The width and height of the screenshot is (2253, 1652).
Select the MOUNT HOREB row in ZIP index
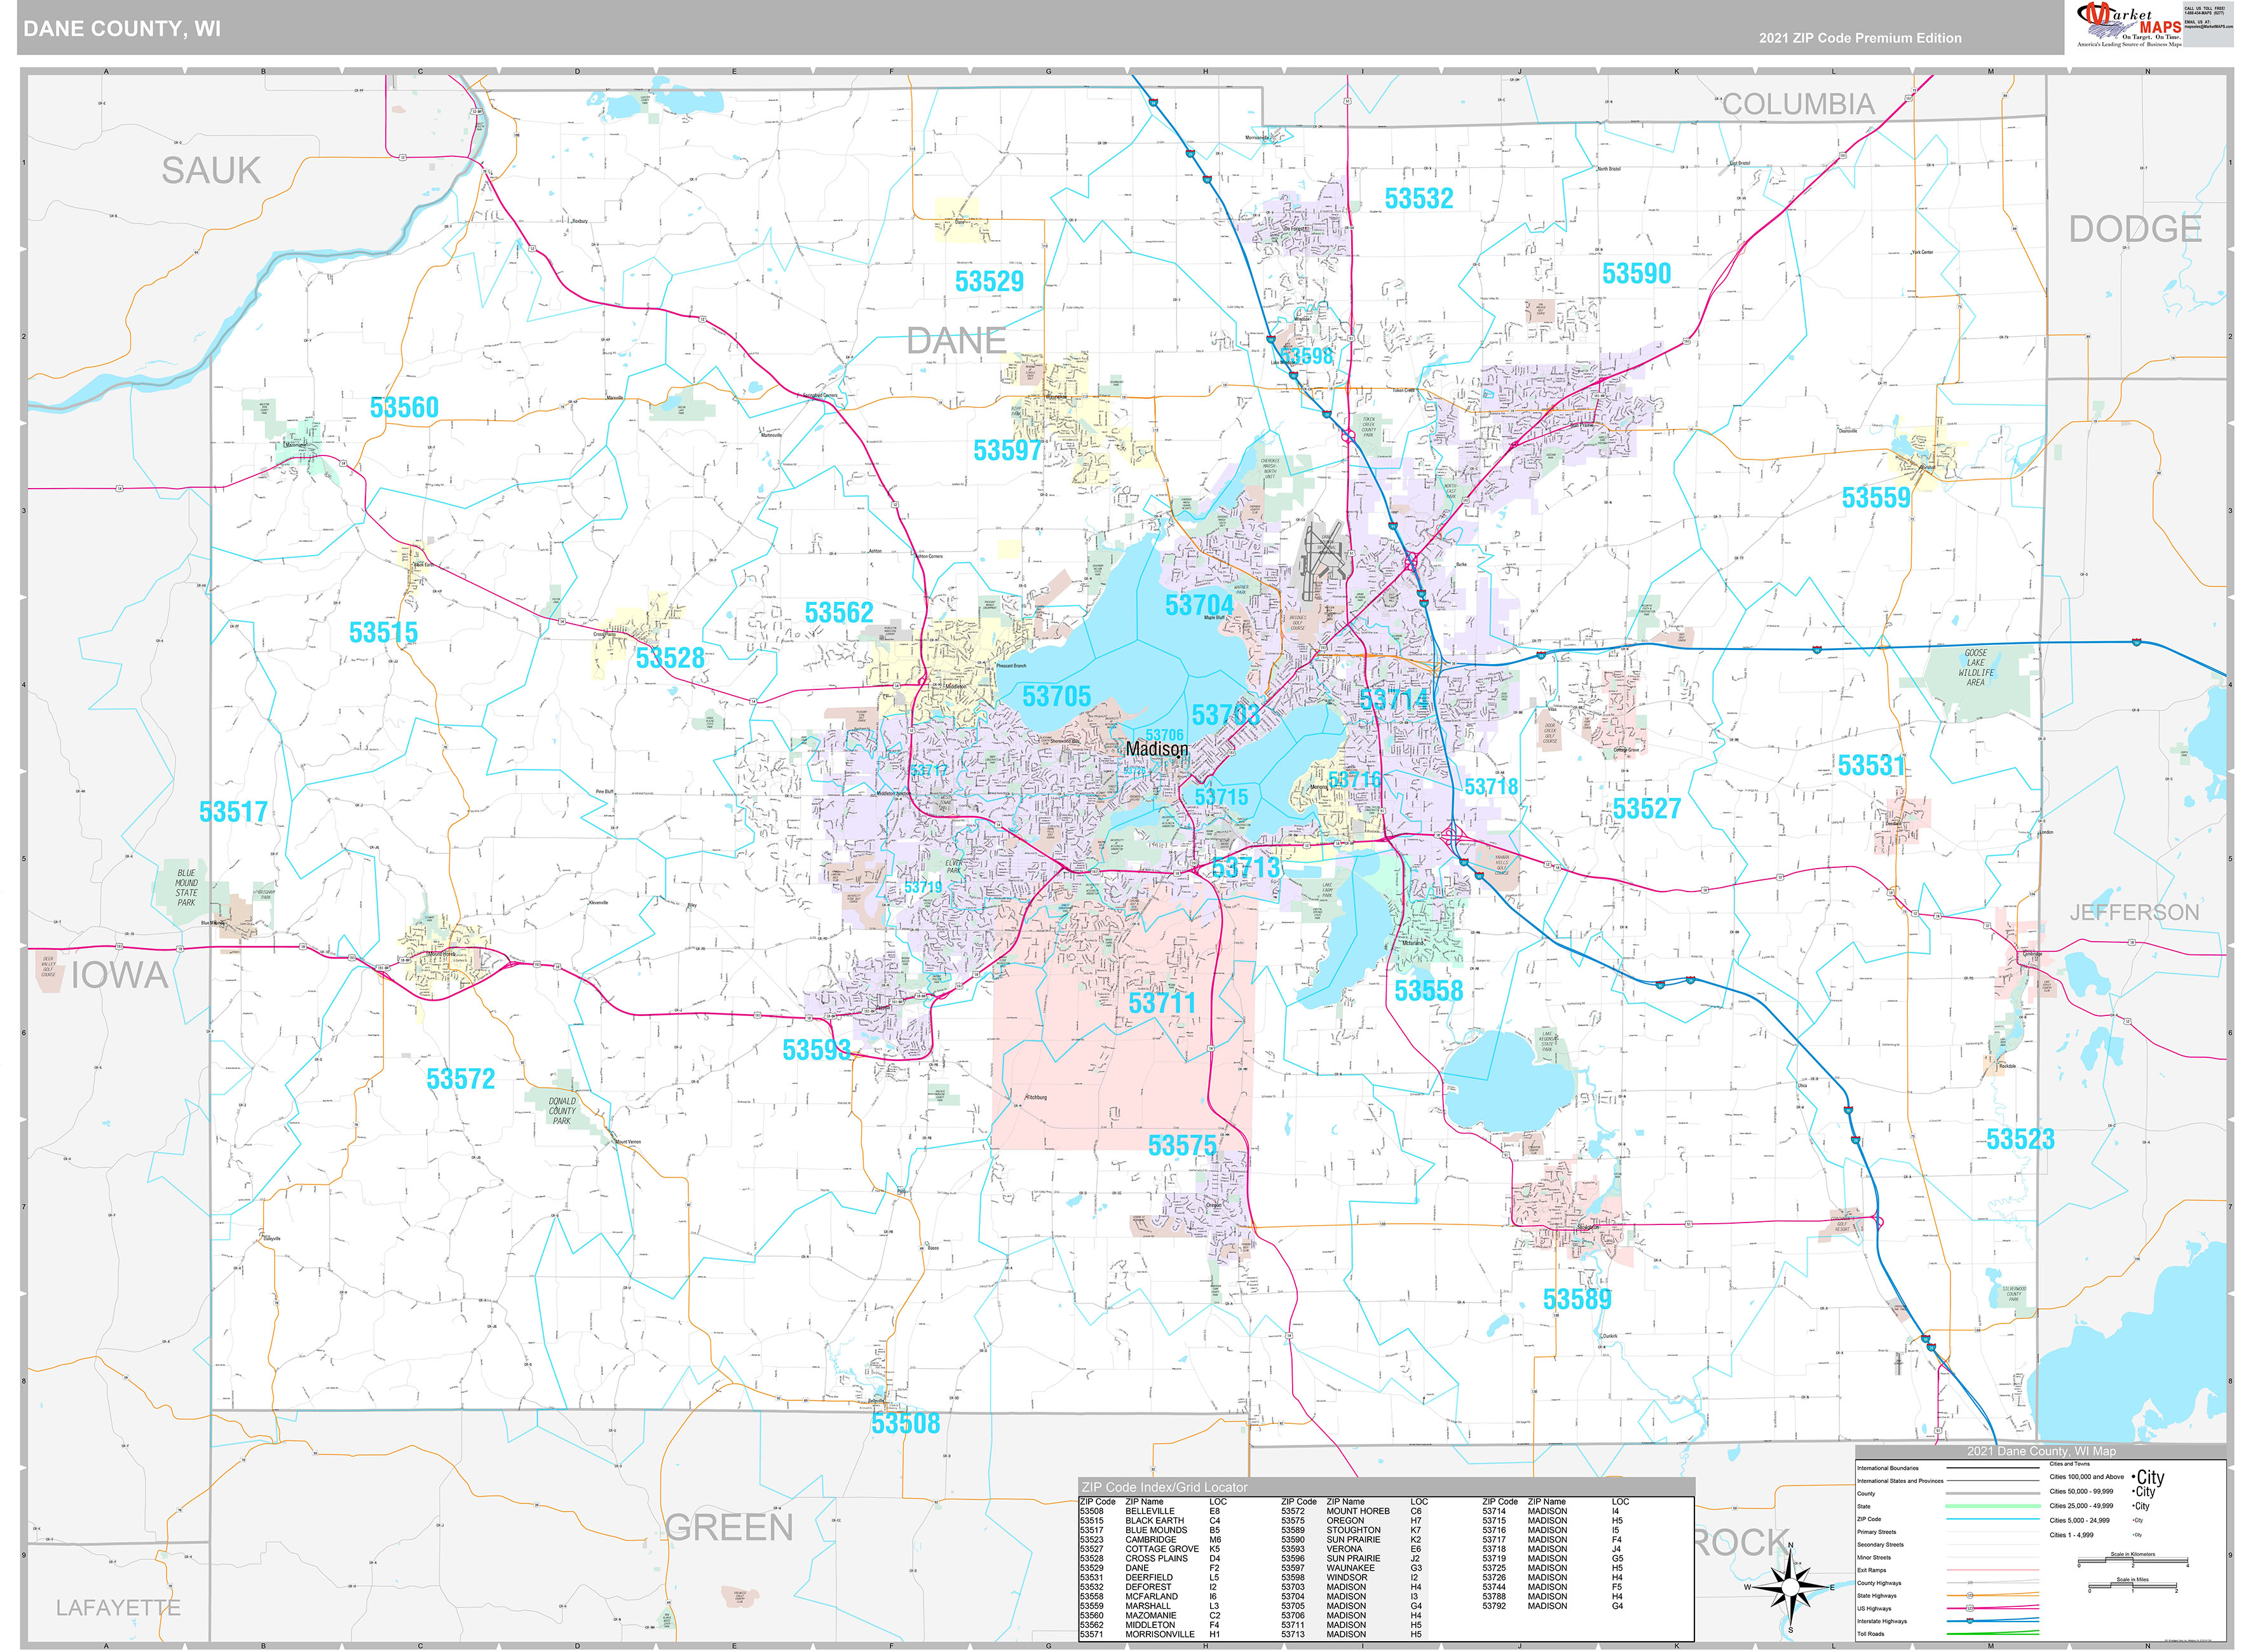1352,1511
